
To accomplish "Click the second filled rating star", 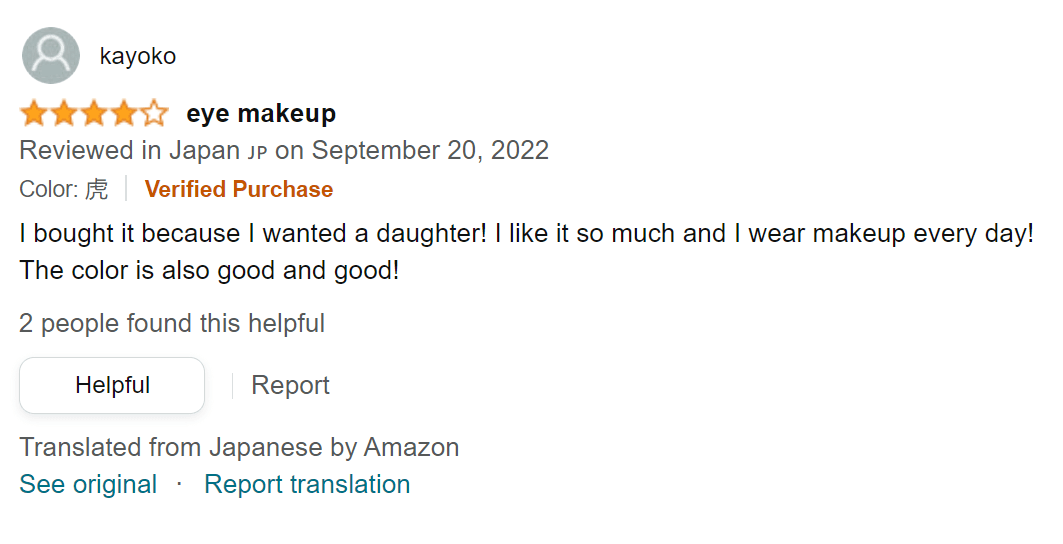I will click(64, 114).
